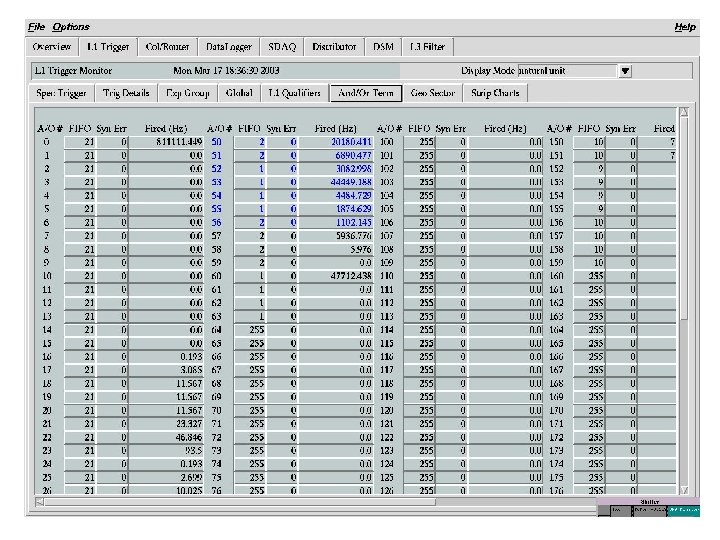Select the L1 Trigger tab
This screenshot has height=540, width=720.
click(x=108, y=47)
